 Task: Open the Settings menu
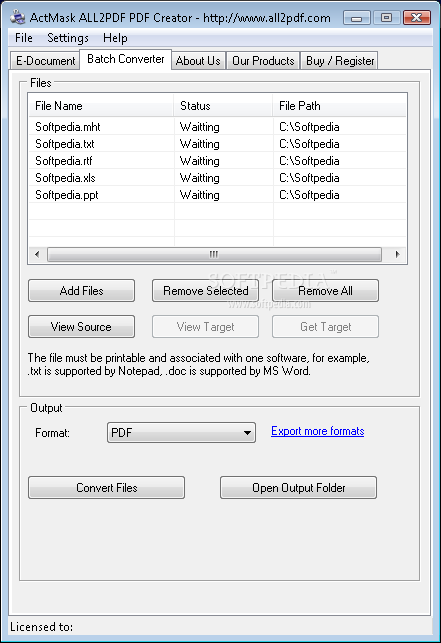tap(68, 38)
